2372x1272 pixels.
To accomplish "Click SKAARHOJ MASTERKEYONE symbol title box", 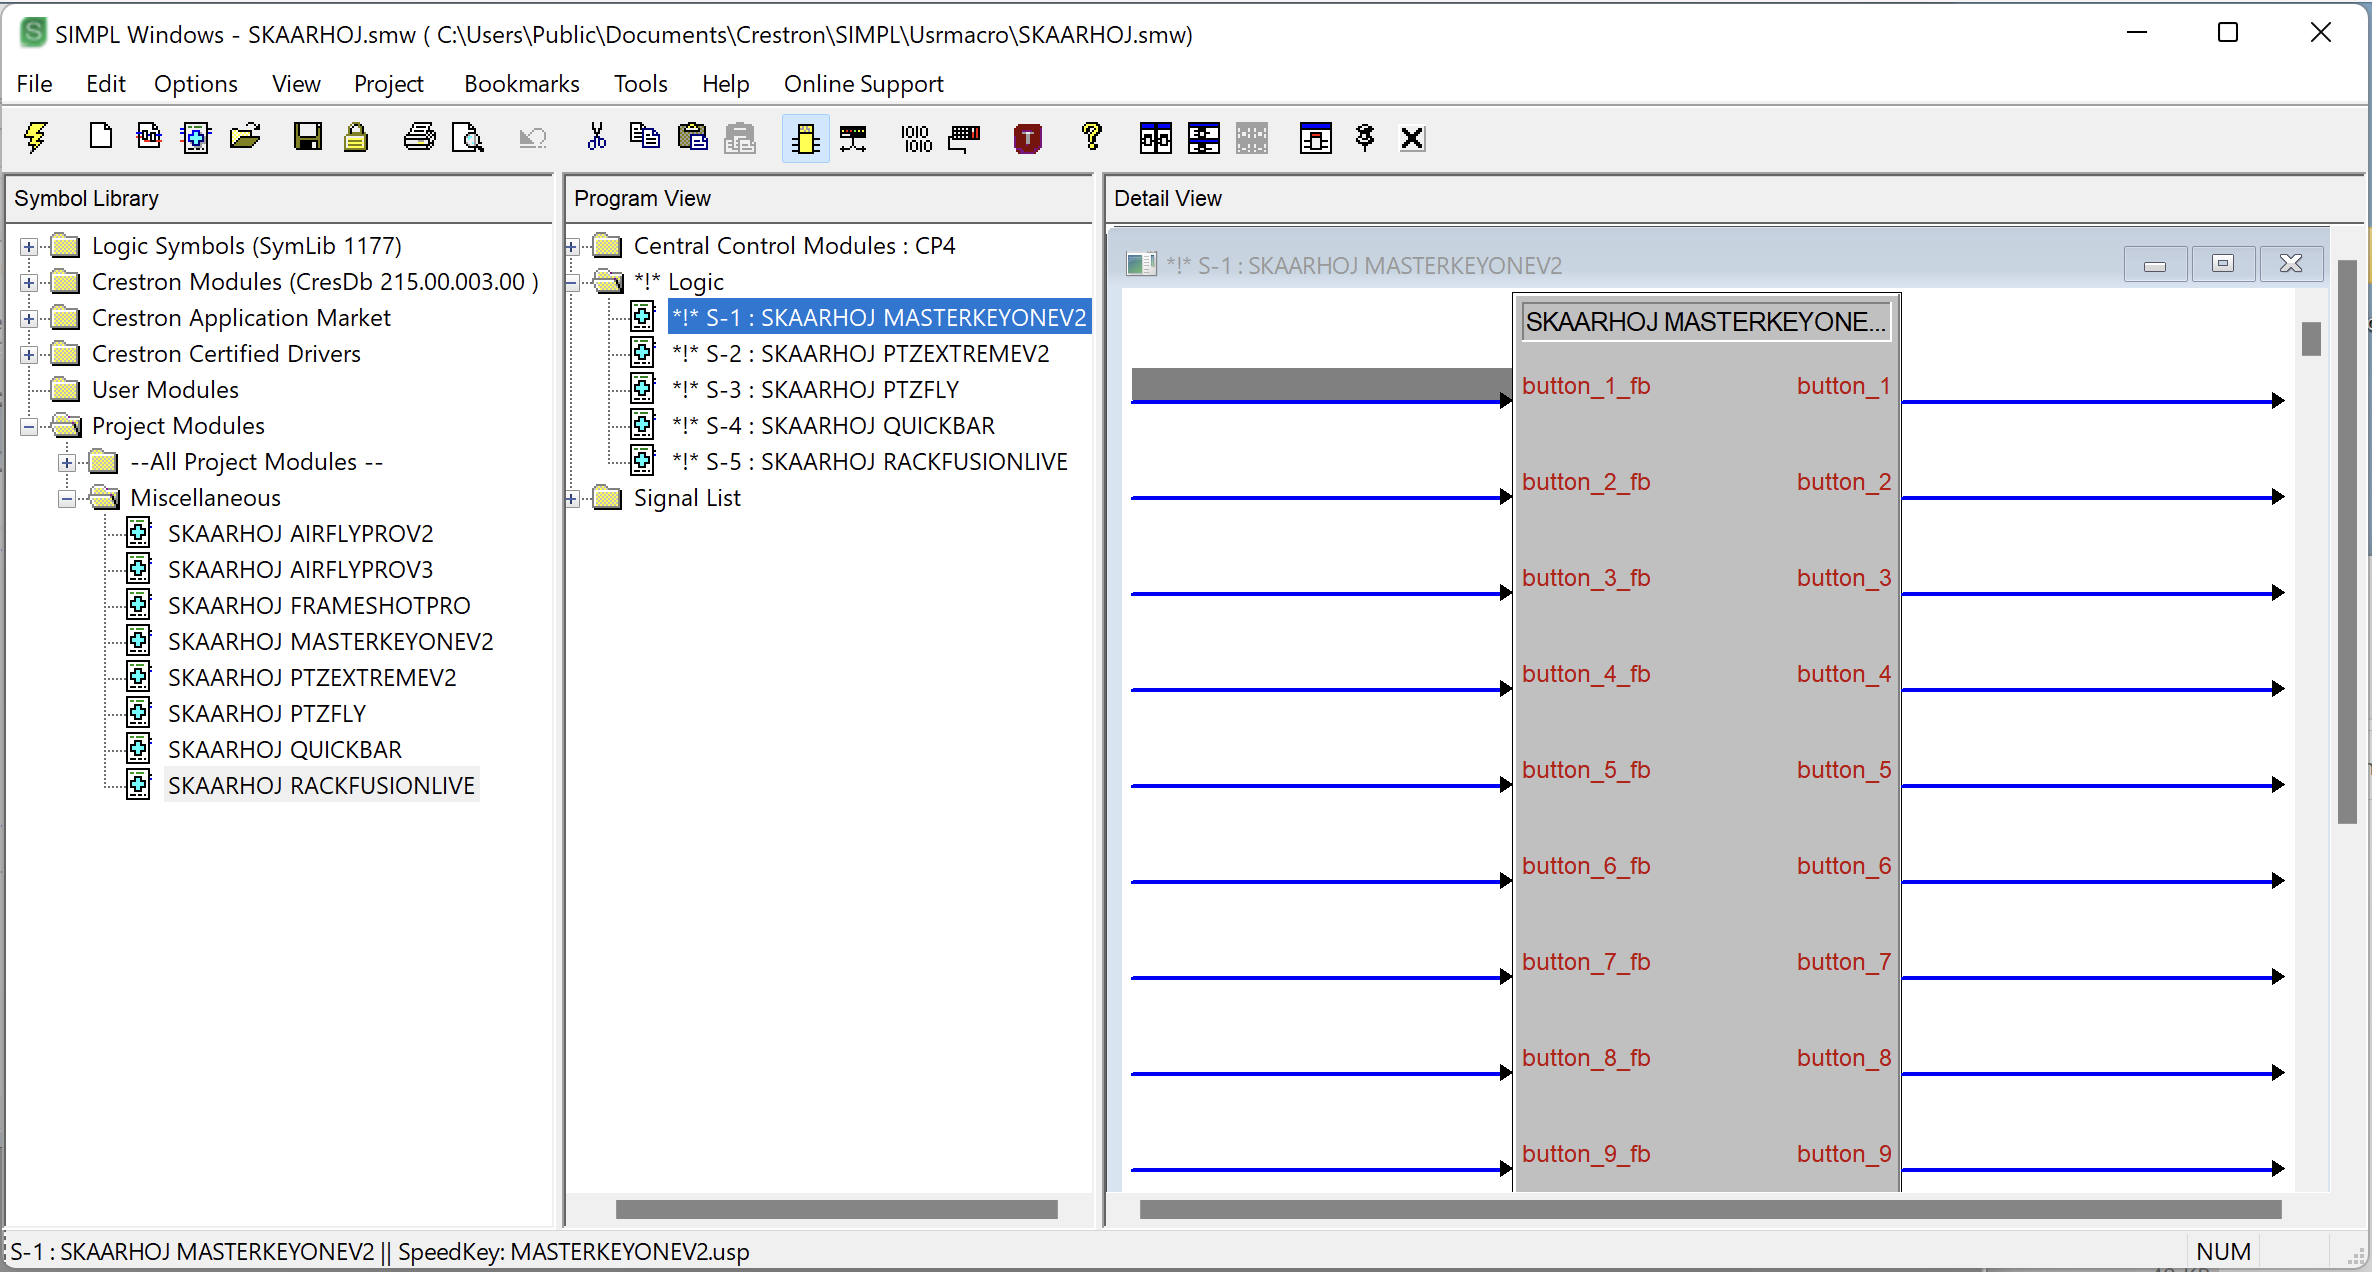I will tap(1706, 322).
